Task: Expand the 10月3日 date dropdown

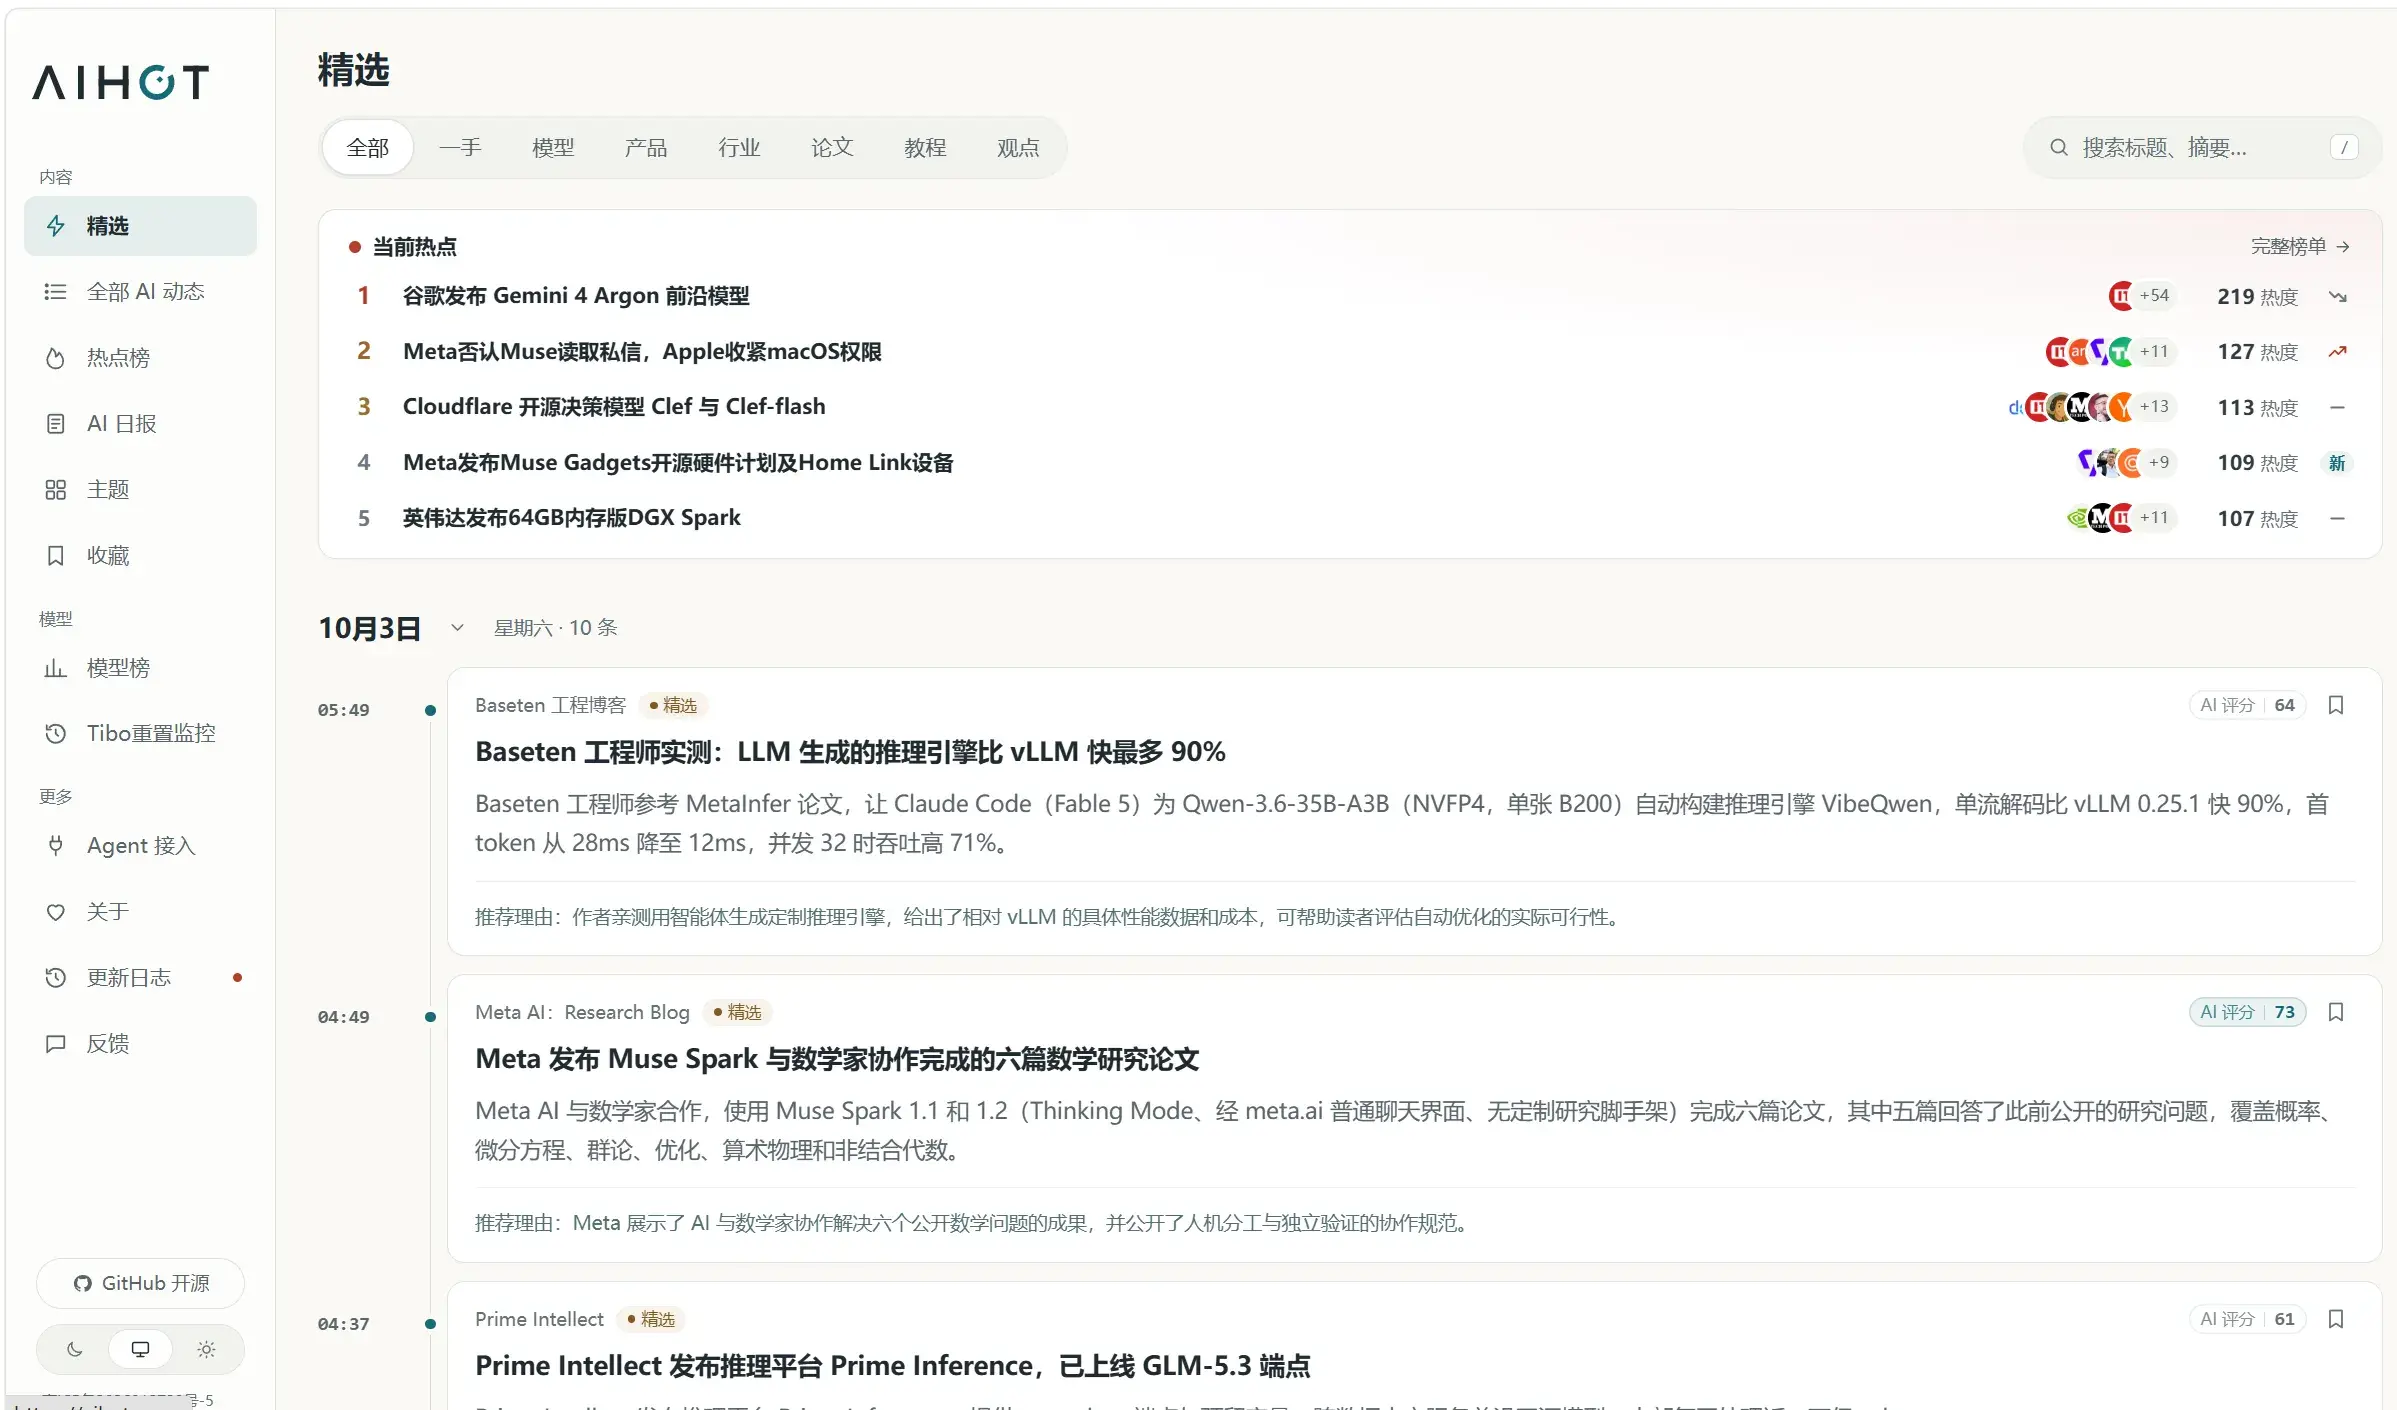Action: [x=457, y=628]
